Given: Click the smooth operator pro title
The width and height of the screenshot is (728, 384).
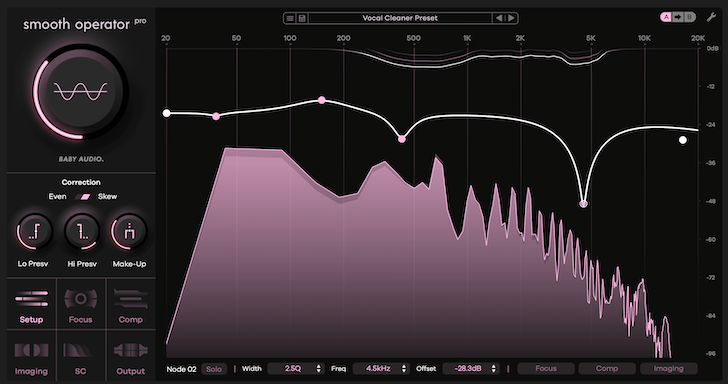Looking at the screenshot, I should [x=84, y=24].
